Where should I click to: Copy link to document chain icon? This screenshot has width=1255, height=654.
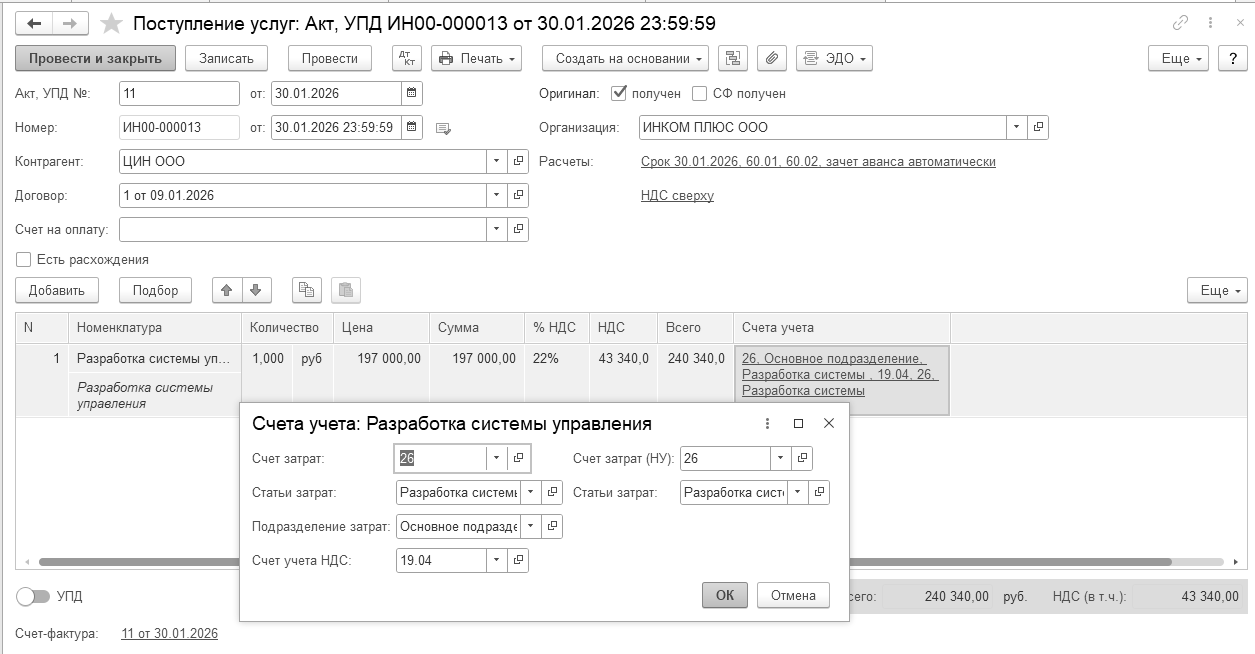(1181, 23)
